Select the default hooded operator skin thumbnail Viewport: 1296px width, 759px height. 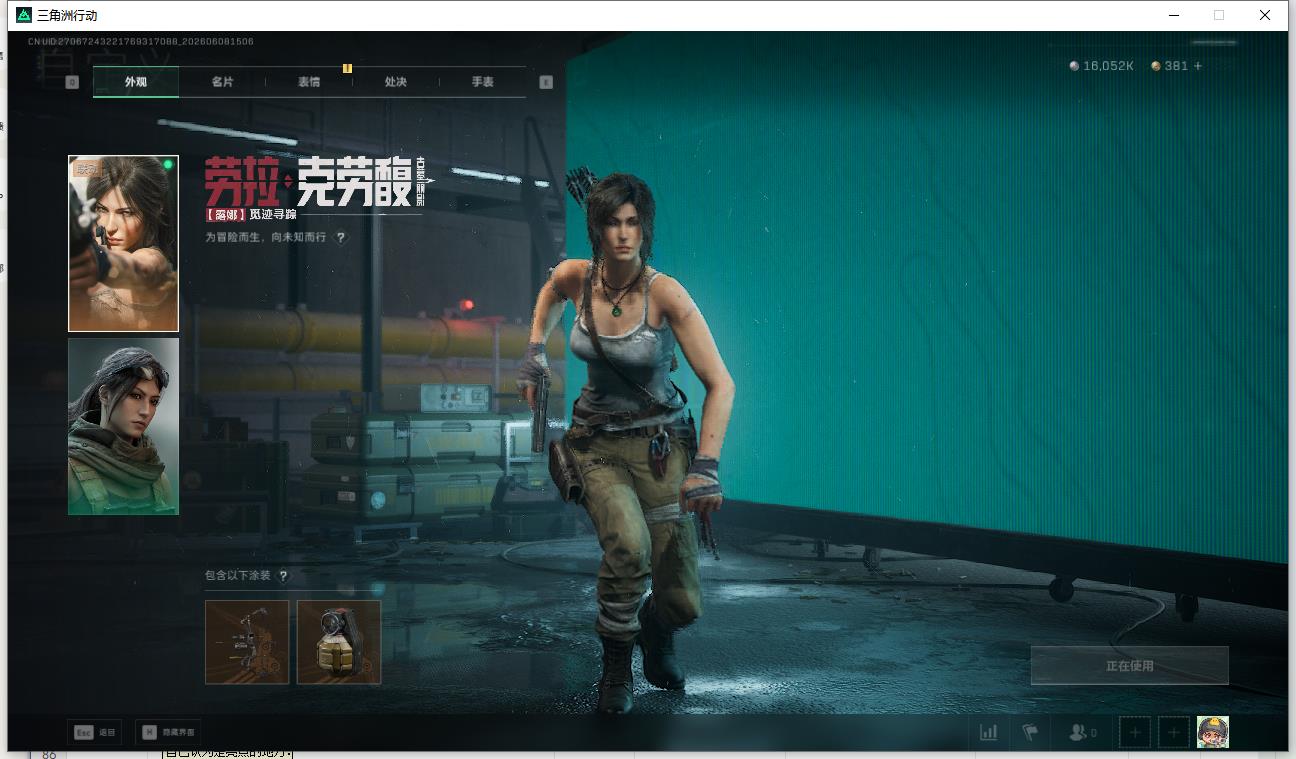tap(123, 426)
